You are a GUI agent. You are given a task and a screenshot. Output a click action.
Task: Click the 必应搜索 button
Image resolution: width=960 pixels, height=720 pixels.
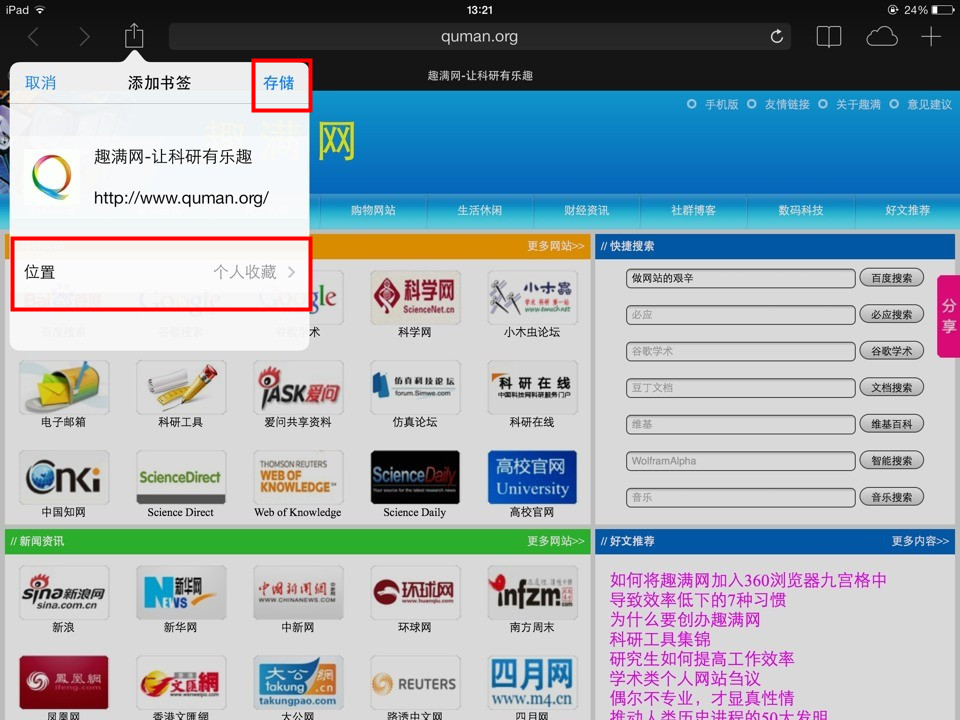[891, 315]
